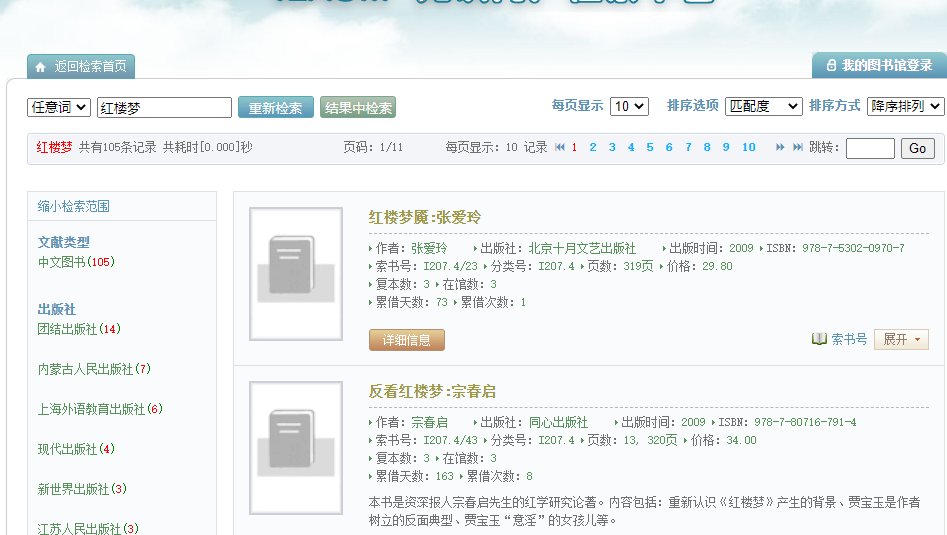Go to page 6 of results
The image size is (947, 535).
click(669, 147)
